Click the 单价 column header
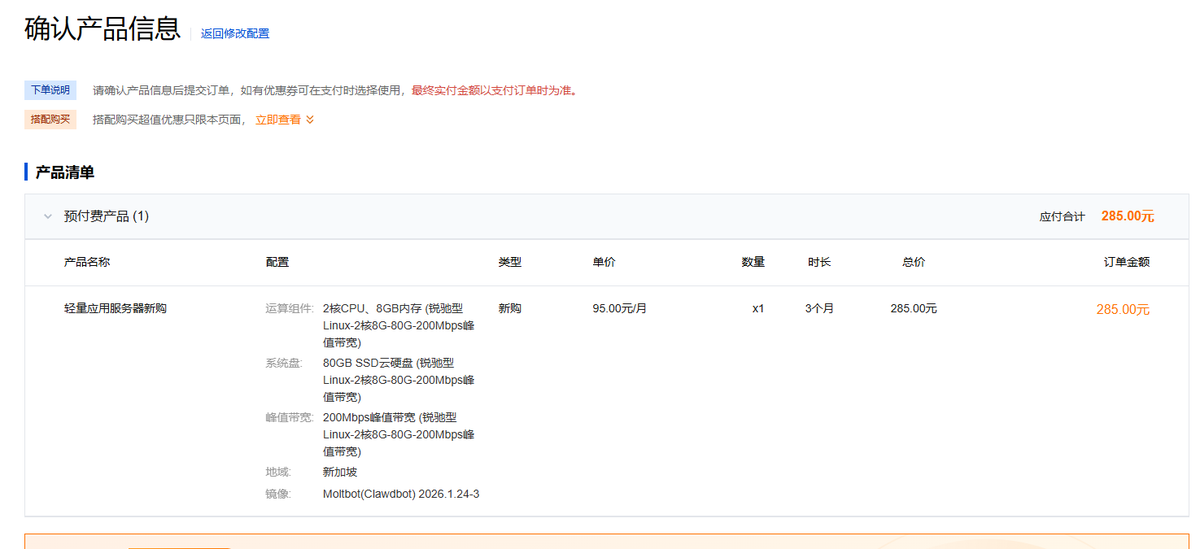 pos(604,262)
